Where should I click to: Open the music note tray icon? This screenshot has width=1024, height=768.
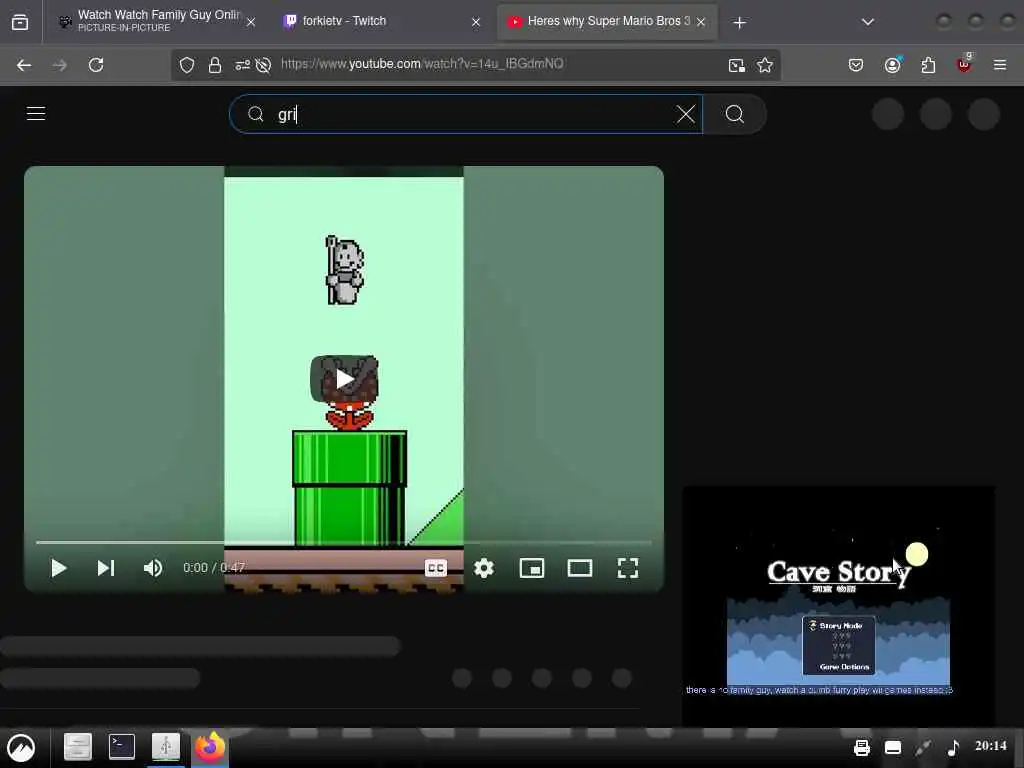point(953,747)
